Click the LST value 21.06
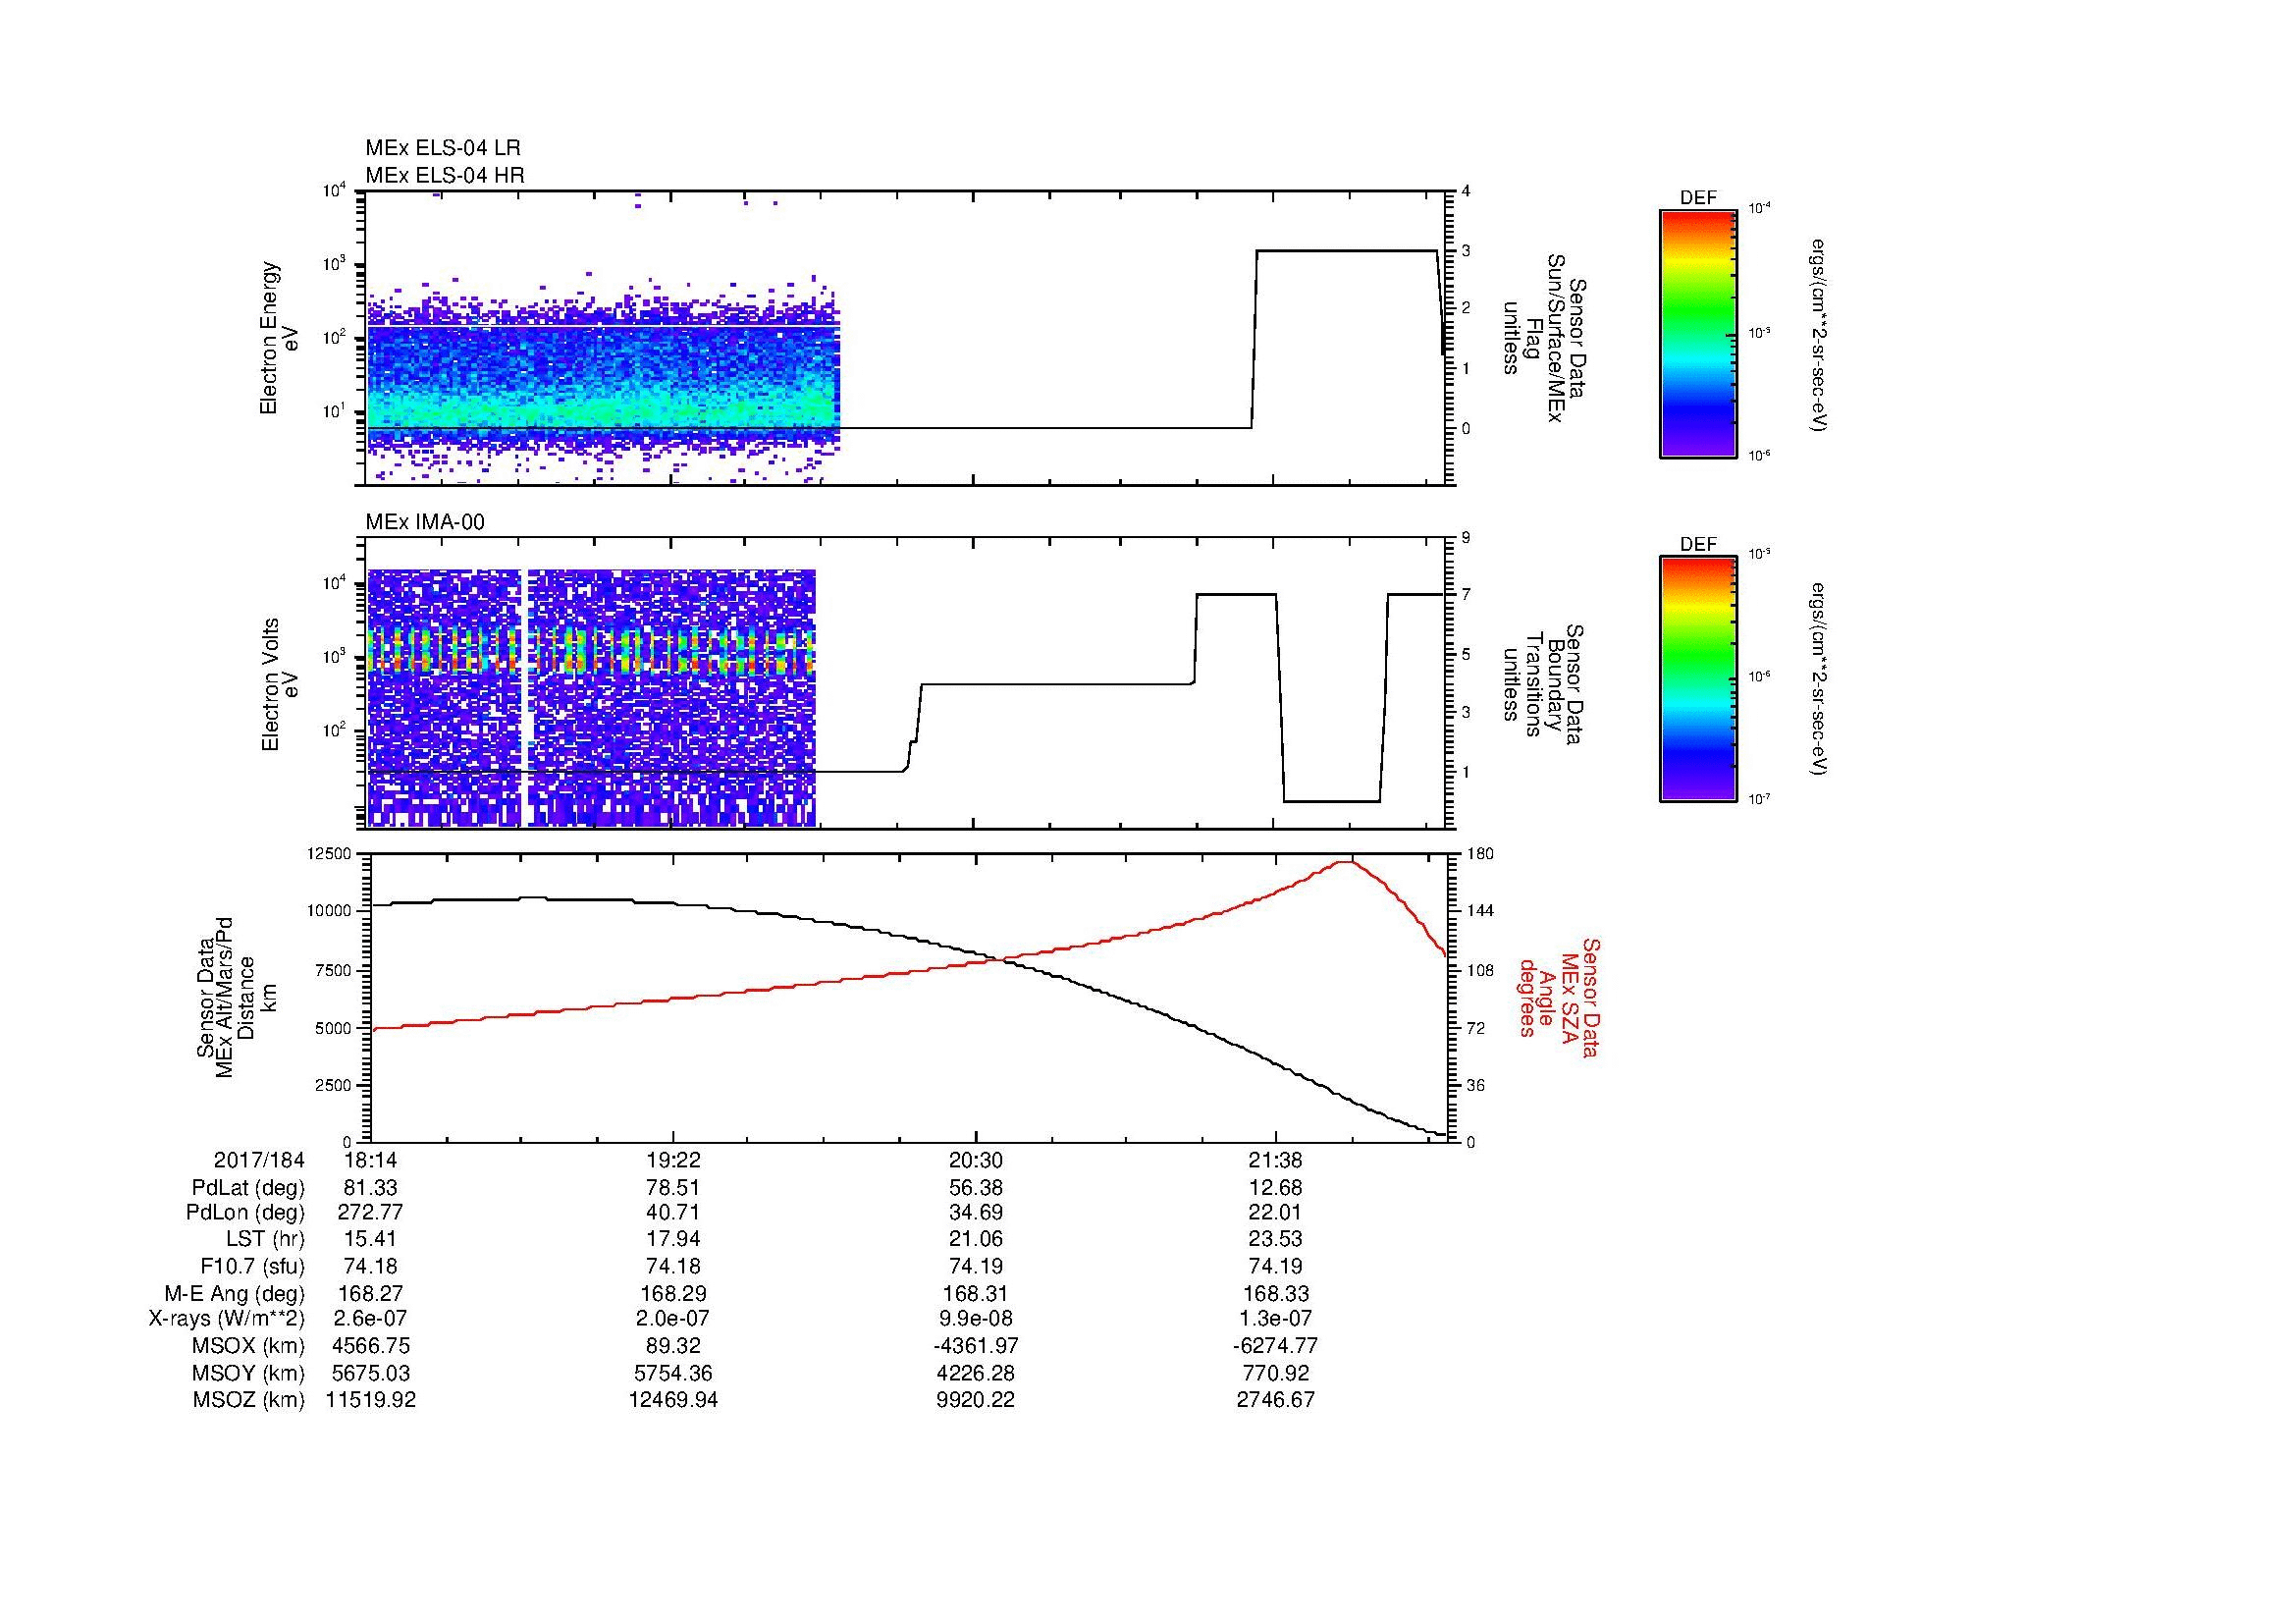The height and width of the screenshot is (1623, 2296). click(x=976, y=1240)
